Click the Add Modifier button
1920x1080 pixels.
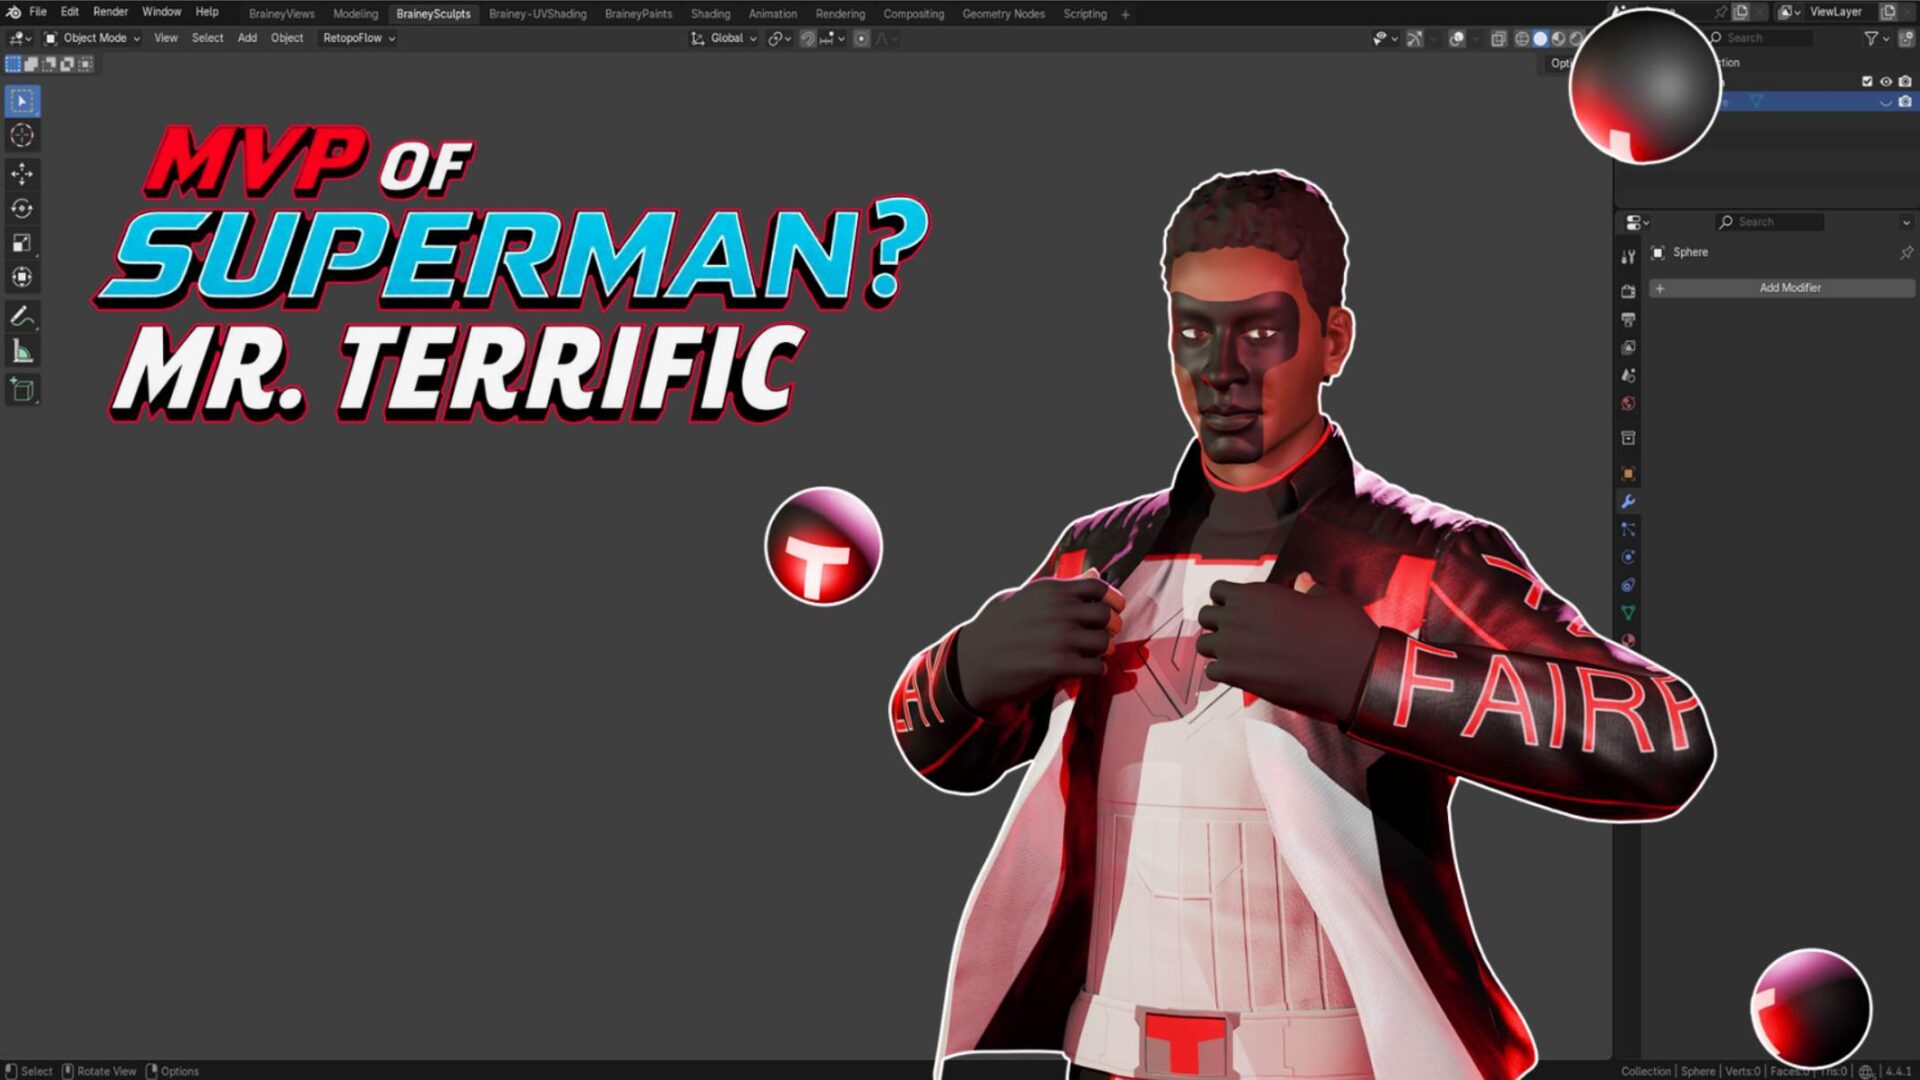(x=1790, y=288)
